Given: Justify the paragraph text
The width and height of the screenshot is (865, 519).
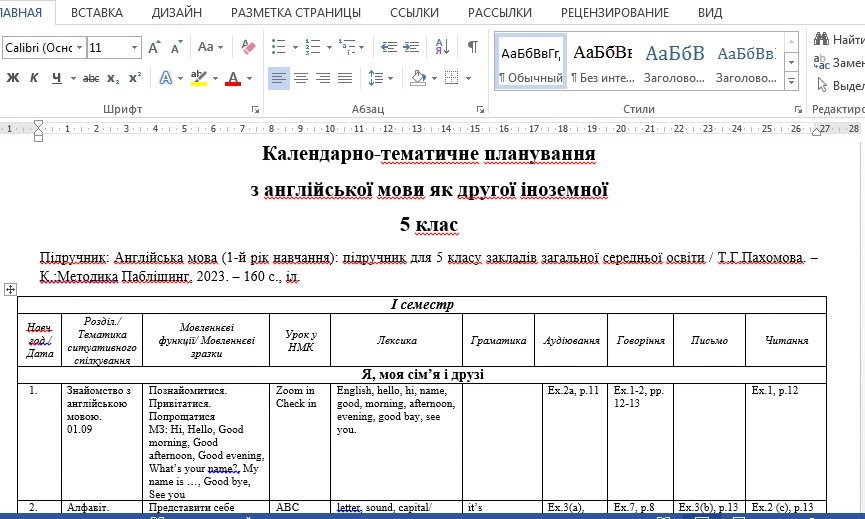Looking at the screenshot, I should click(345, 78).
